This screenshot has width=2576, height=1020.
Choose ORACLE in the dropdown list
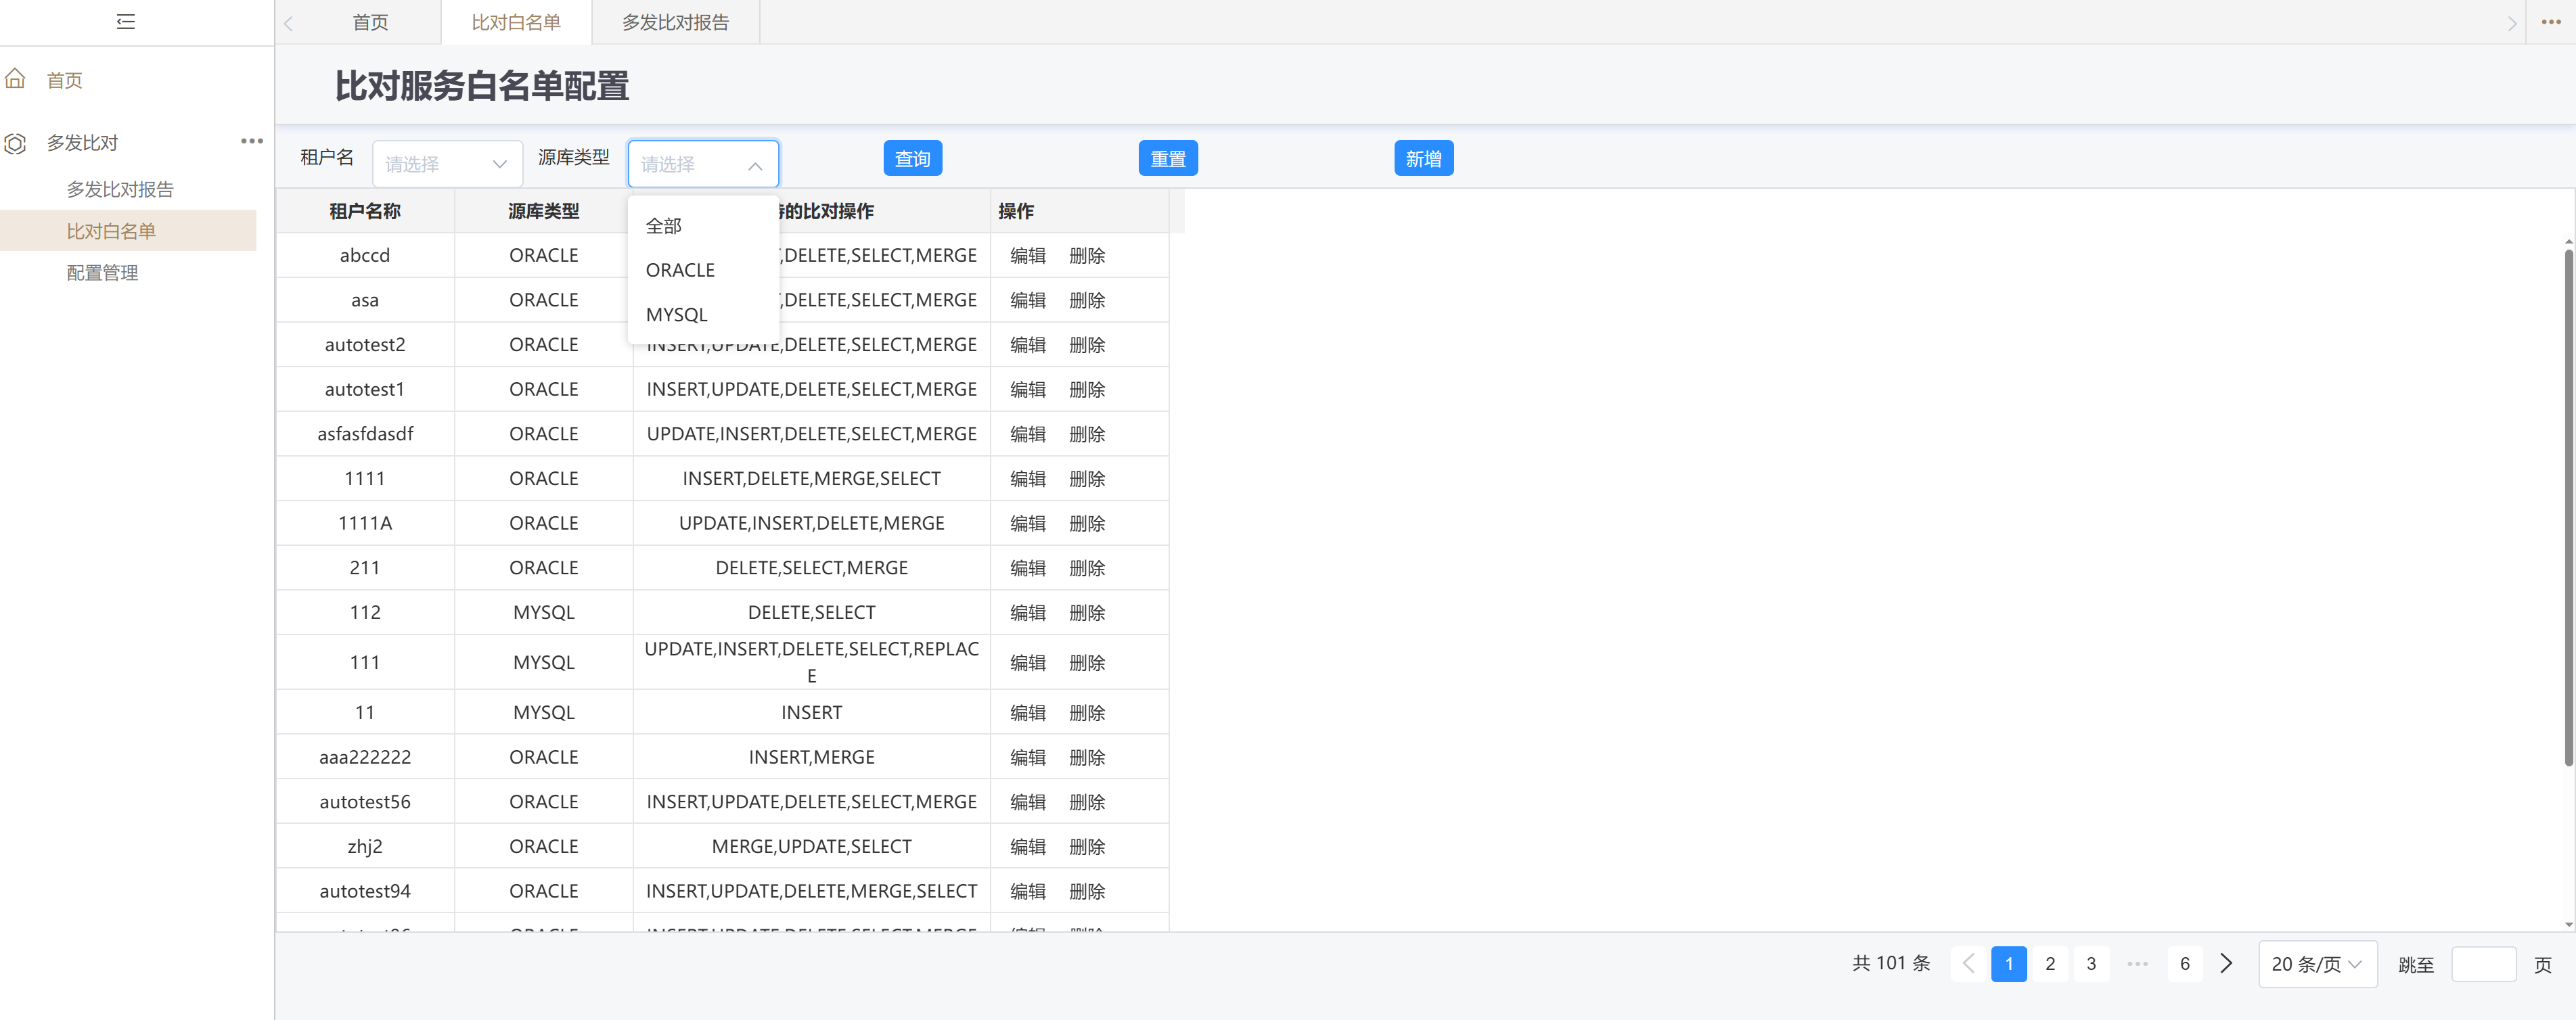(680, 270)
